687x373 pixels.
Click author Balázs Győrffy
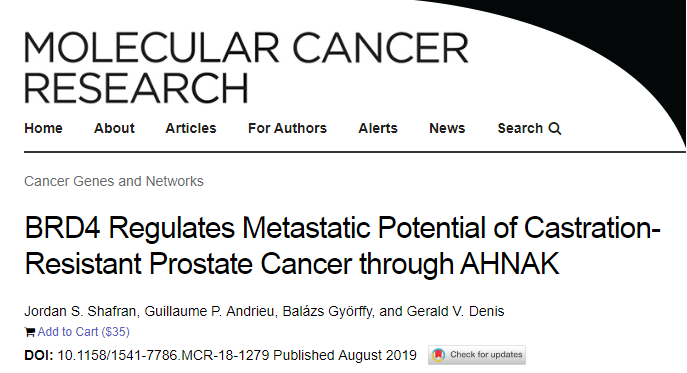pos(328,311)
